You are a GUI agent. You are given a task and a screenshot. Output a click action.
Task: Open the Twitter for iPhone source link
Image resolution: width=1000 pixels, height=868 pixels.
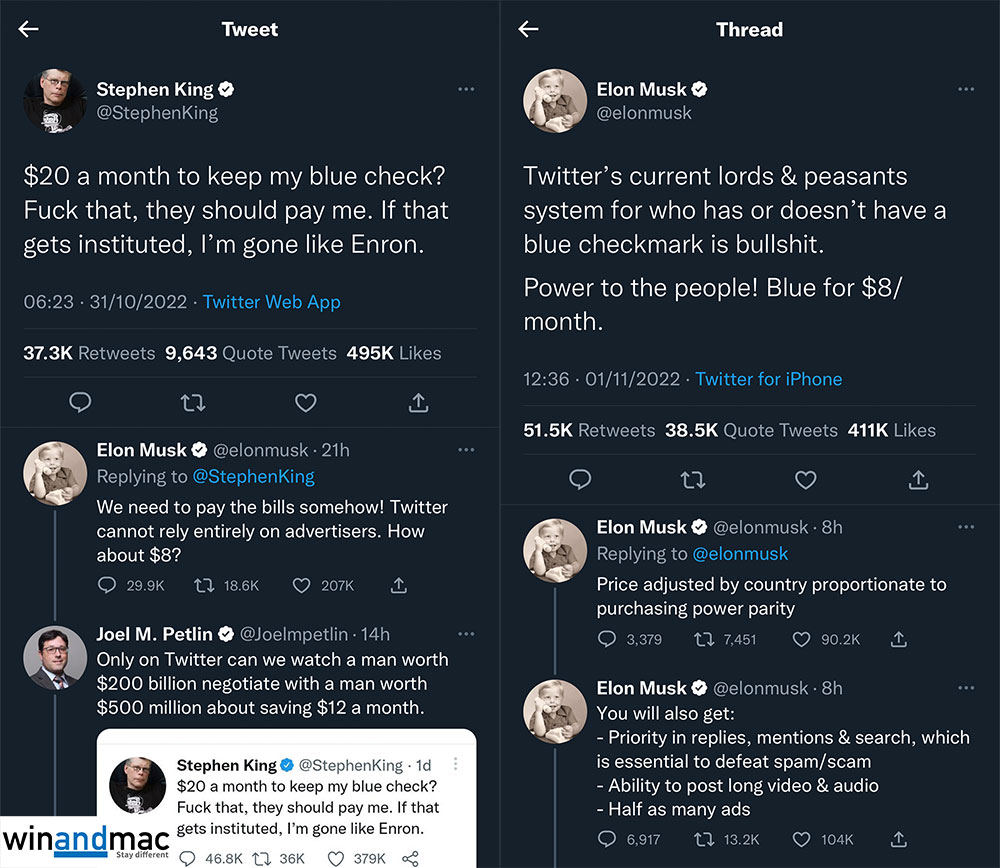pos(768,379)
